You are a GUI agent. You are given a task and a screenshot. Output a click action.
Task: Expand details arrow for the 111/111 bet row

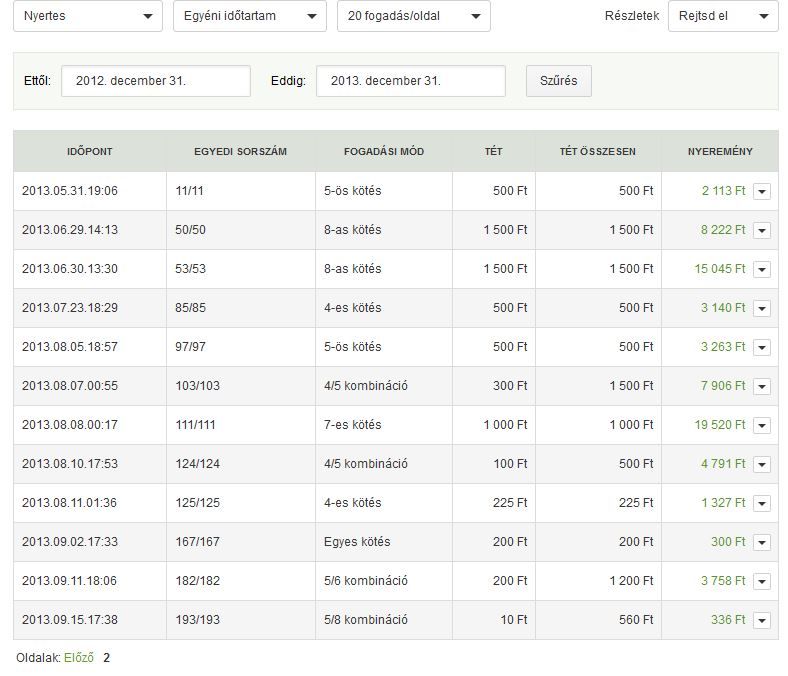coord(762,425)
